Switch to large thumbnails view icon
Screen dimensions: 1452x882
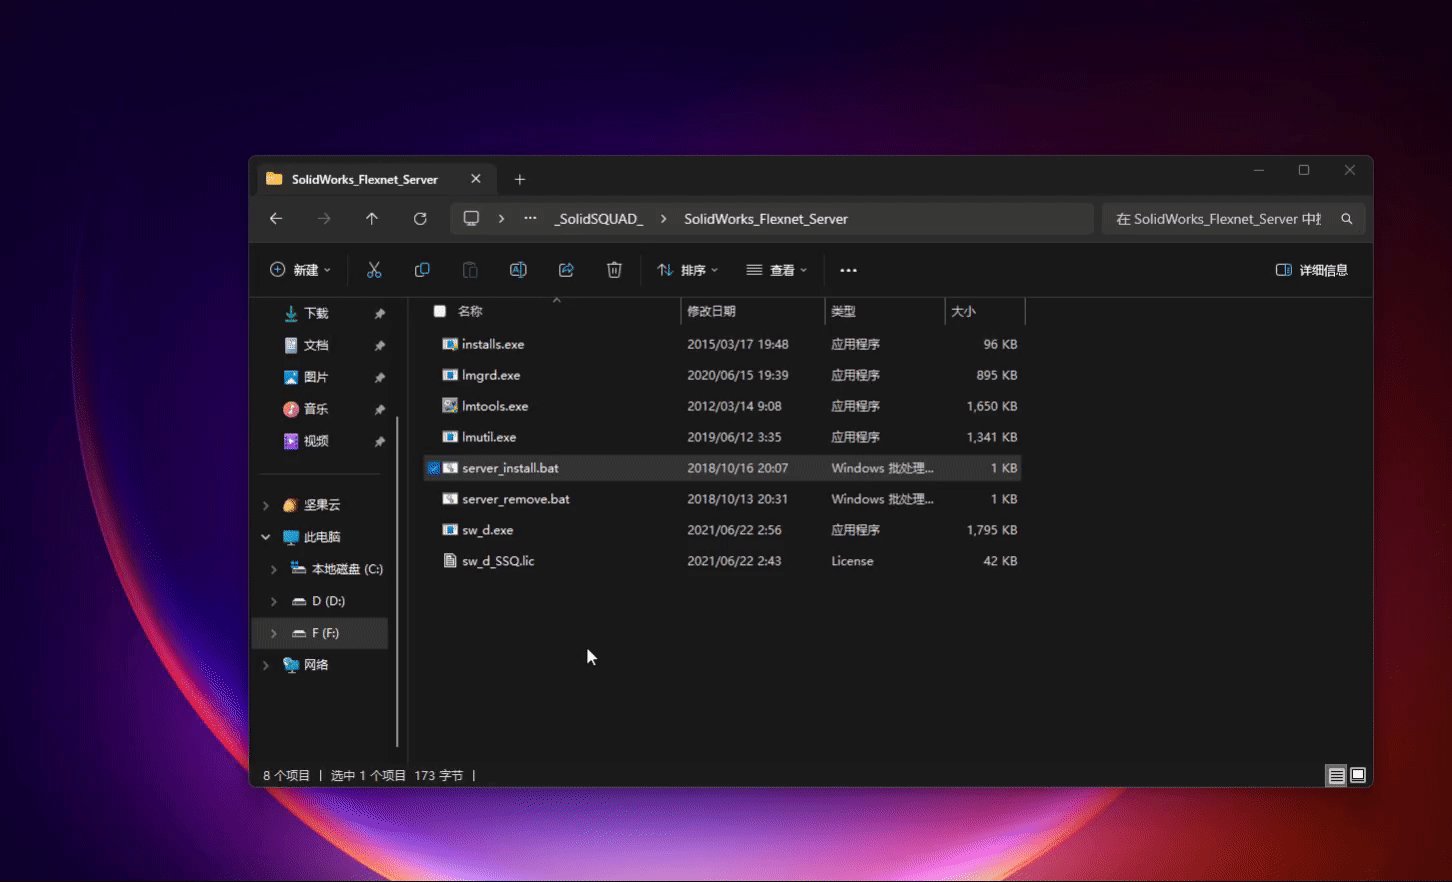pyautogui.click(x=1358, y=775)
